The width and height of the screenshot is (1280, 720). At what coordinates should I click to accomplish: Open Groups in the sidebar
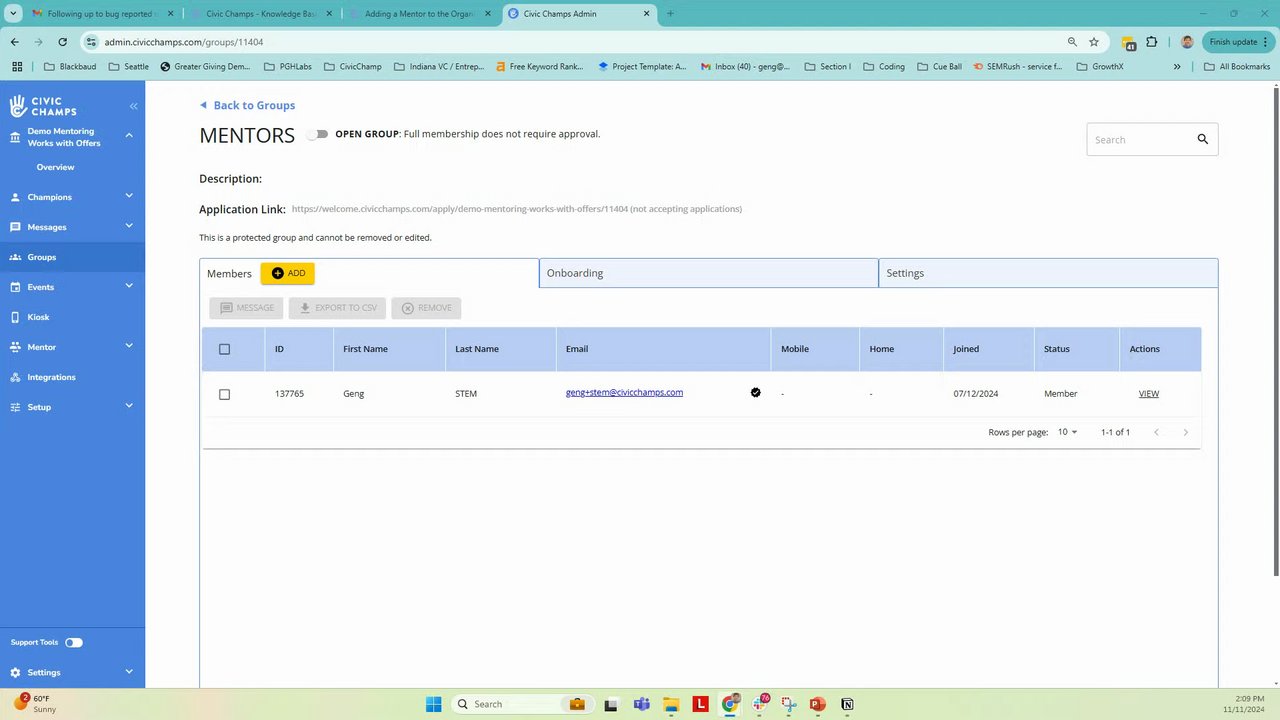click(72, 257)
